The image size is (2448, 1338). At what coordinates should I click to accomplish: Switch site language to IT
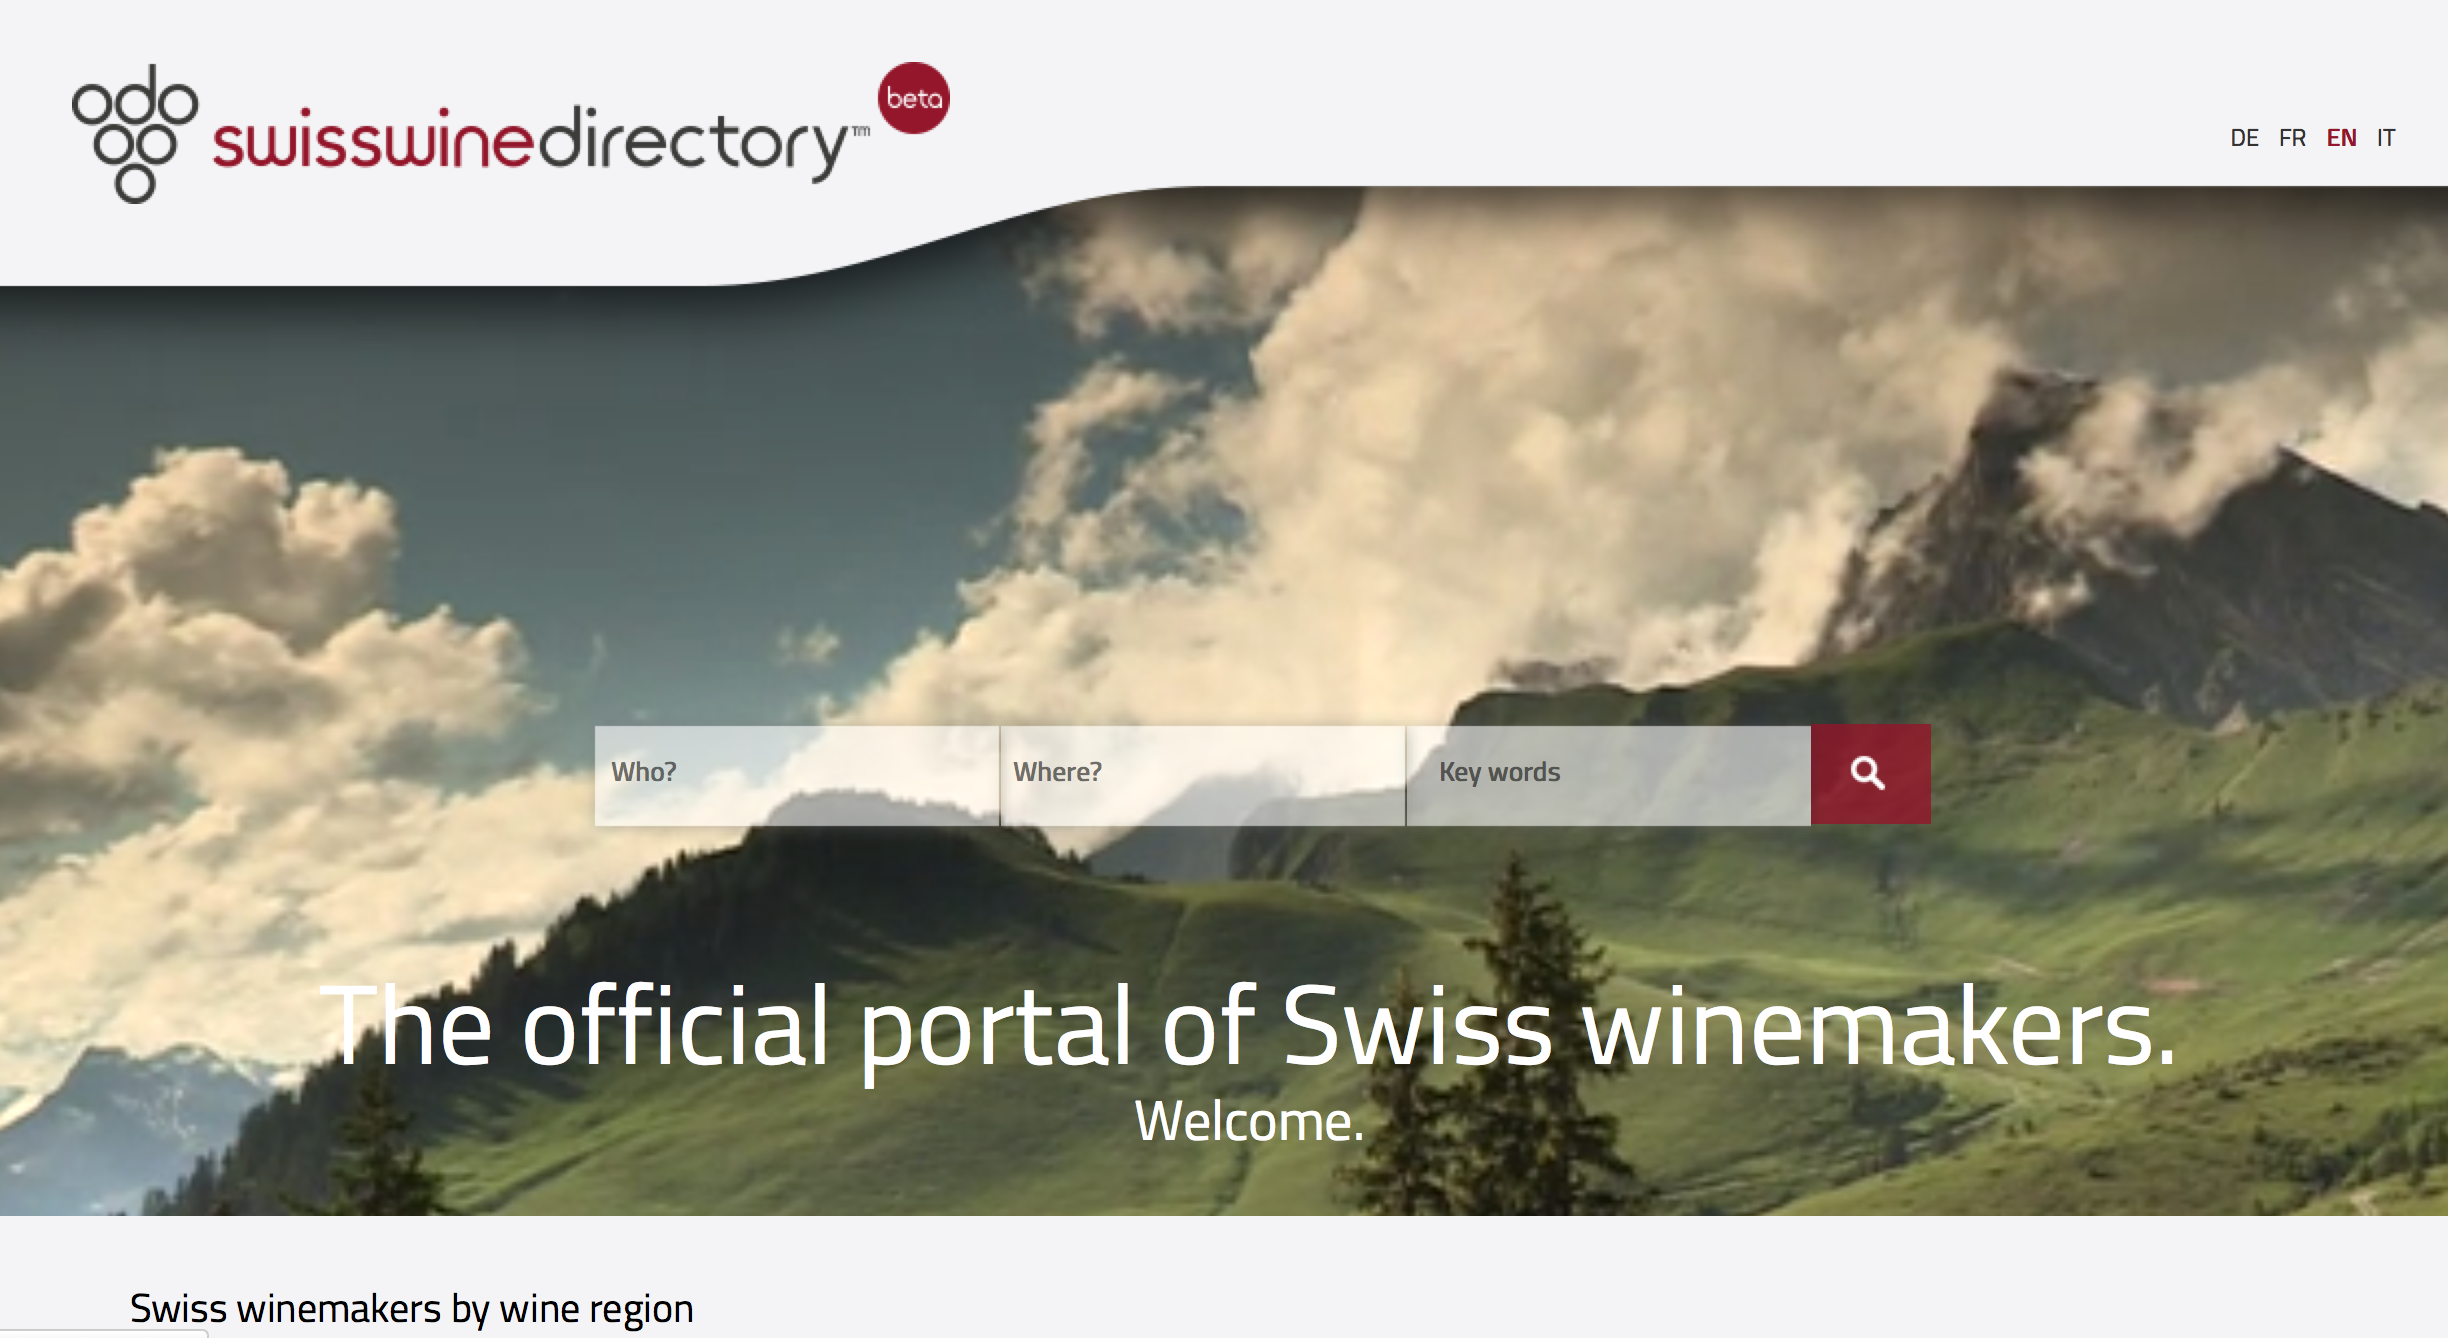click(2386, 138)
